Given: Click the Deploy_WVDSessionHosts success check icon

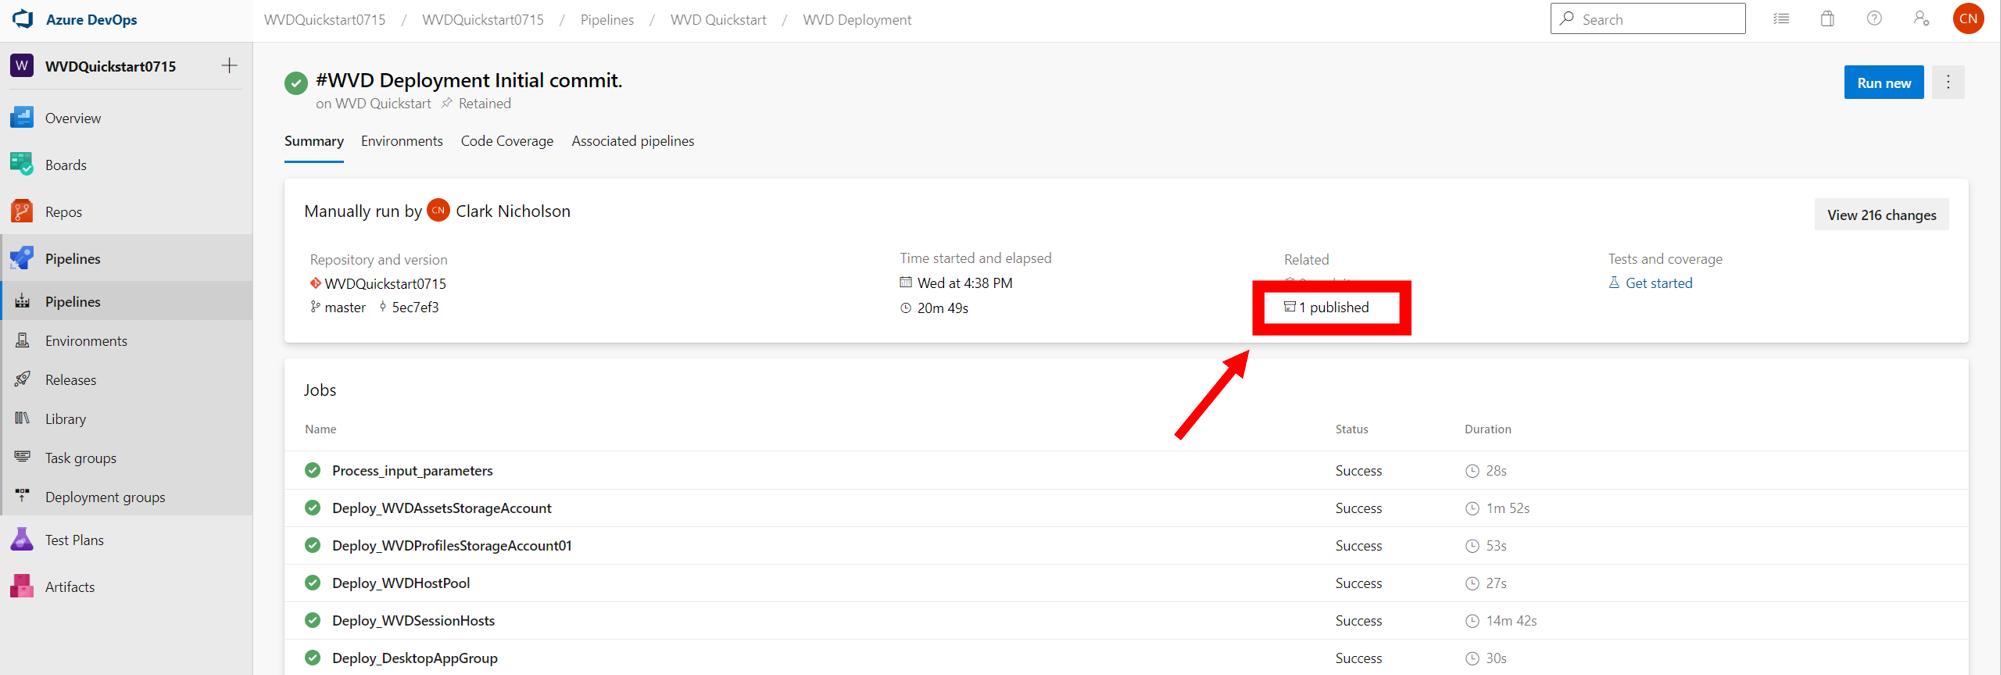Looking at the screenshot, I should coord(313,620).
